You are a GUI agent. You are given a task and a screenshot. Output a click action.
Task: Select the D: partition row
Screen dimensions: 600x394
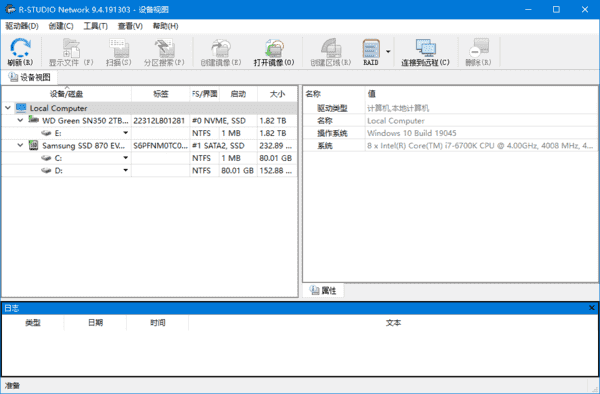tap(149, 171)
